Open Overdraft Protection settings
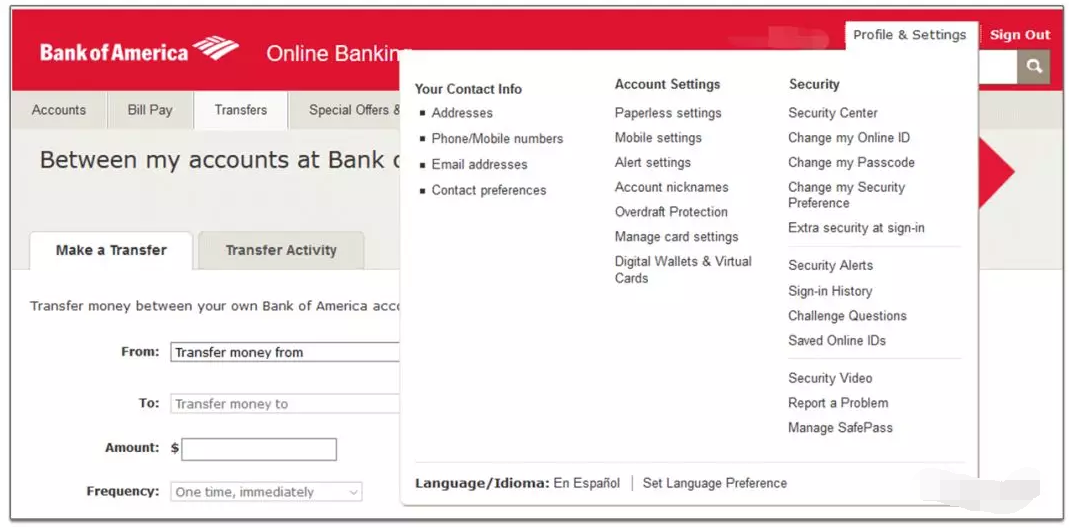 point(671,212)
